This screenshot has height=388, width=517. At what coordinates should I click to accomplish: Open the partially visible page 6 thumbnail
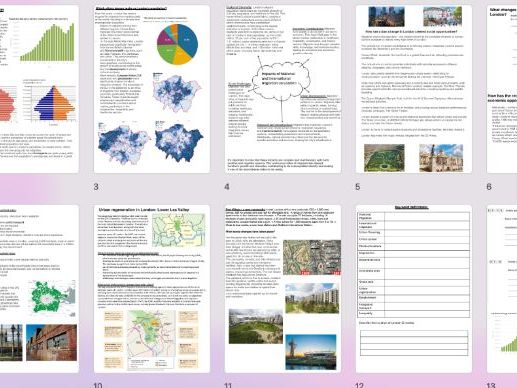[502, 89]
